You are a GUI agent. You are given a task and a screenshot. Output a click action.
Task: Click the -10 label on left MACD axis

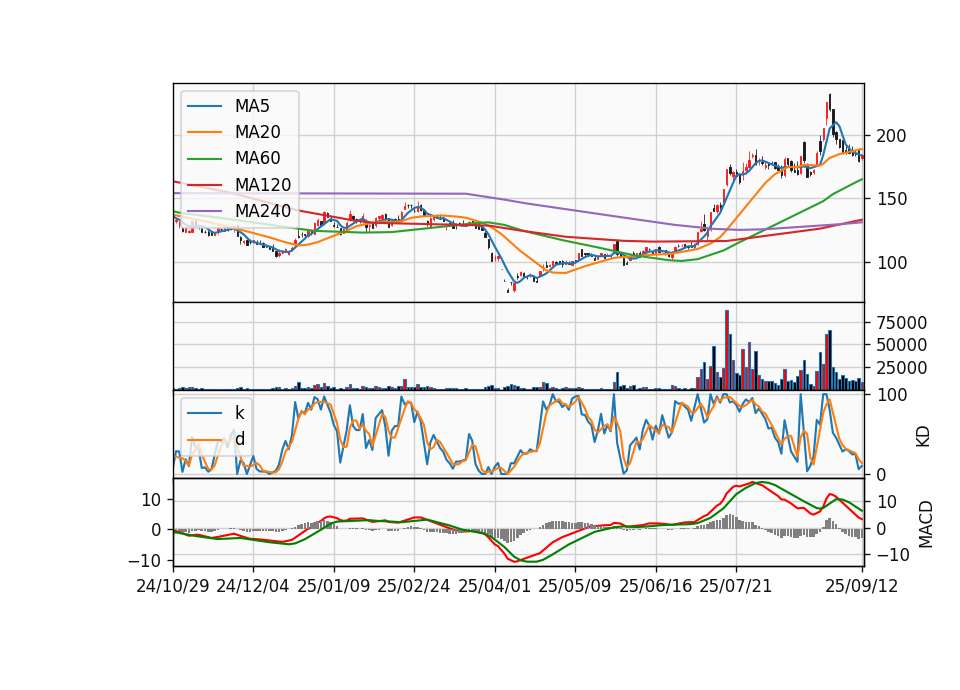144,560
